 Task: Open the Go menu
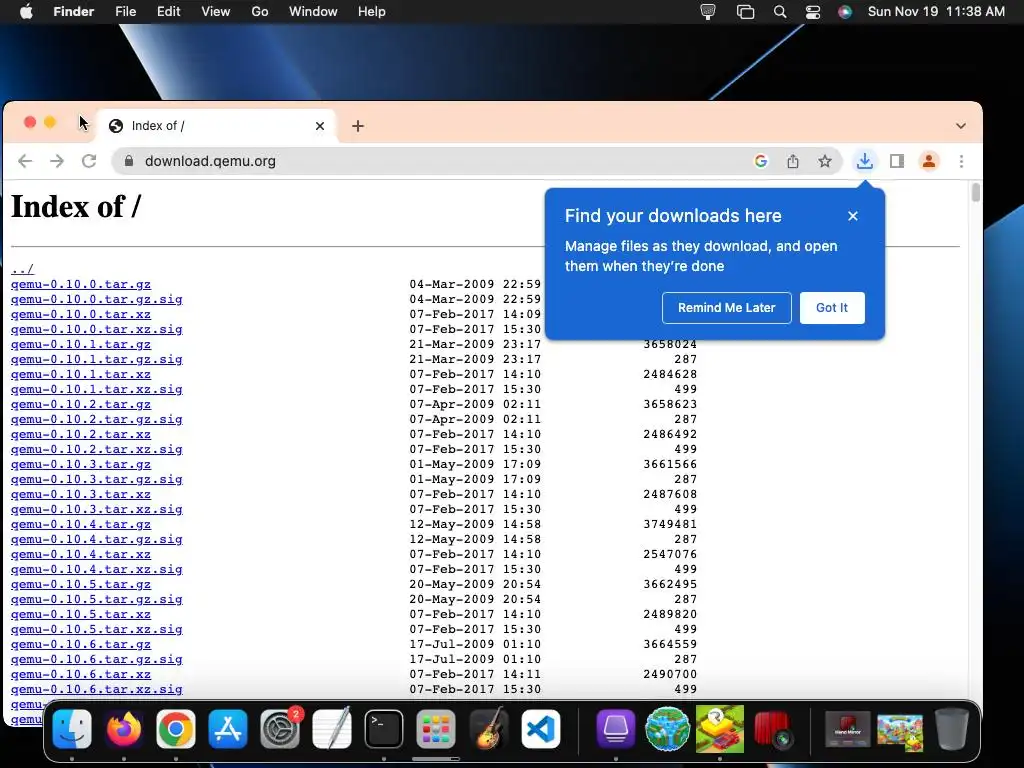260,12
